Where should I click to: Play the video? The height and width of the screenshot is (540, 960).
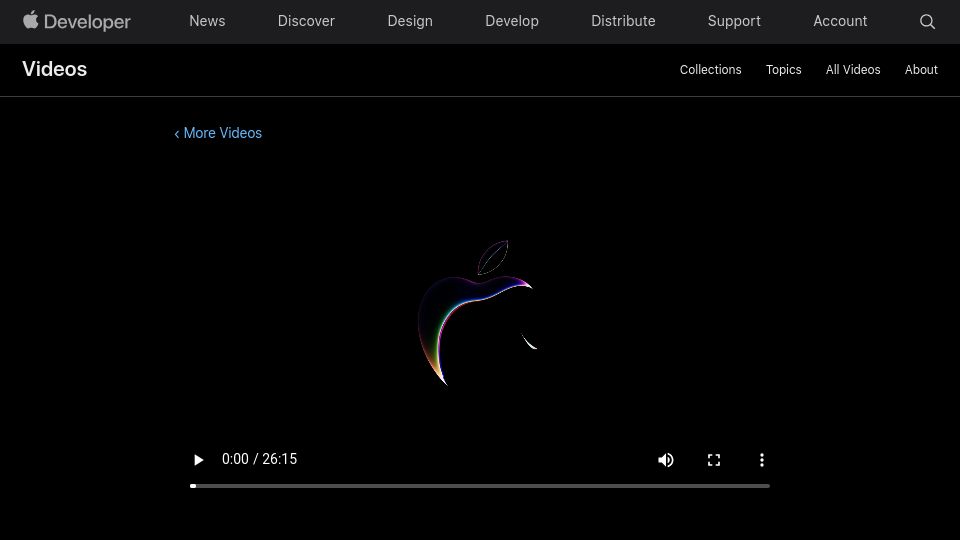coord(198,460)
